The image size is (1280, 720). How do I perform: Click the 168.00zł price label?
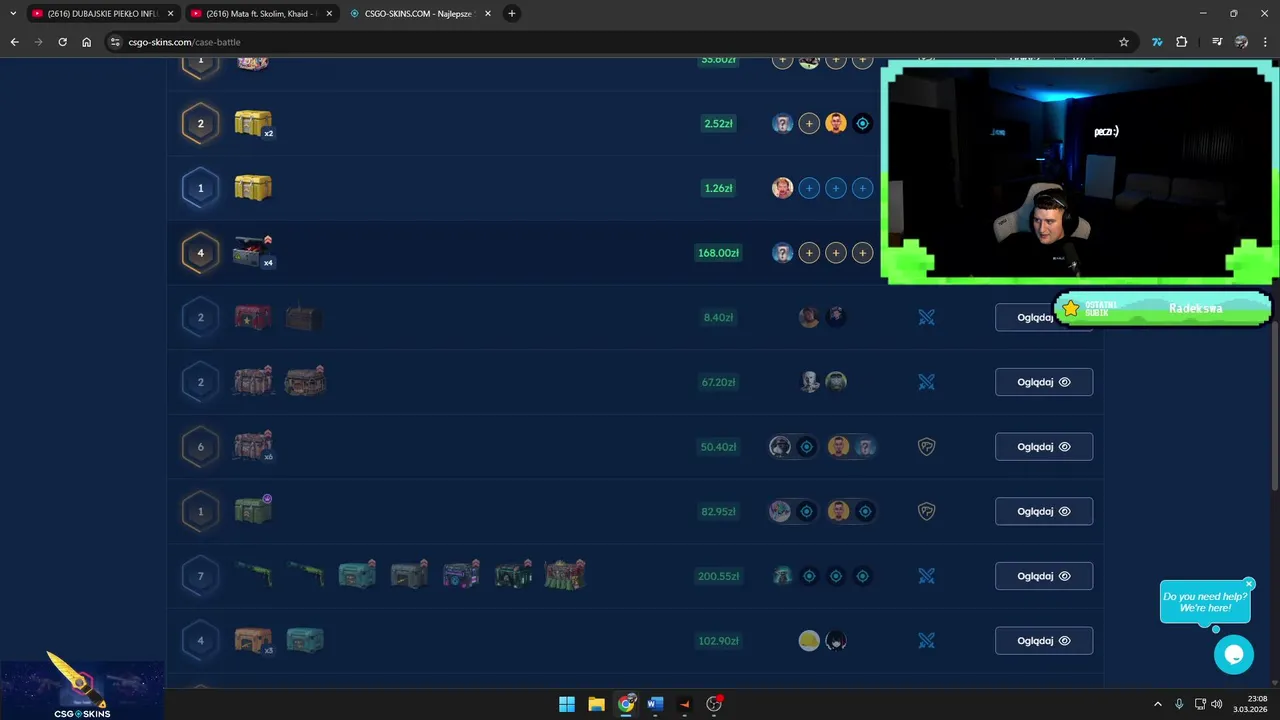(718, 253)
